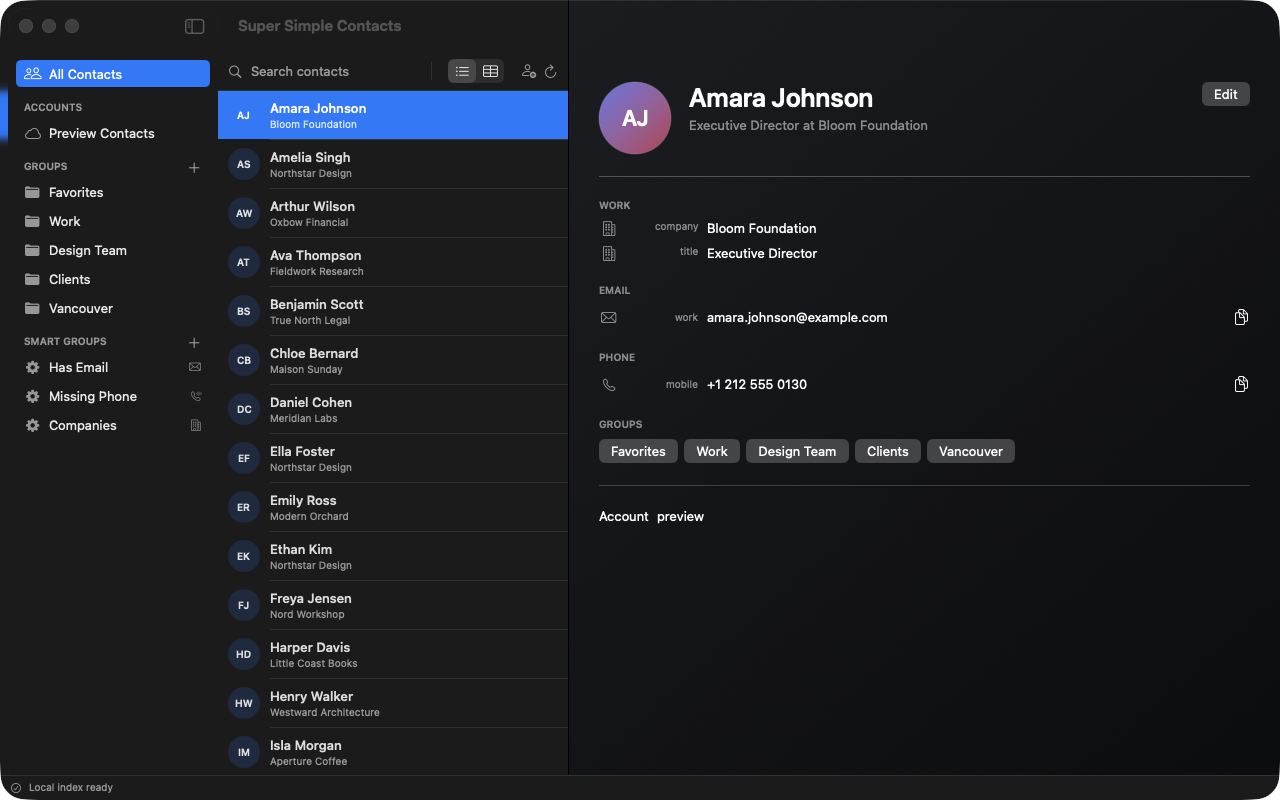Click Bloom Foundation company value
This screenshot has width=1280, height=800.
[x=762, y=228]
